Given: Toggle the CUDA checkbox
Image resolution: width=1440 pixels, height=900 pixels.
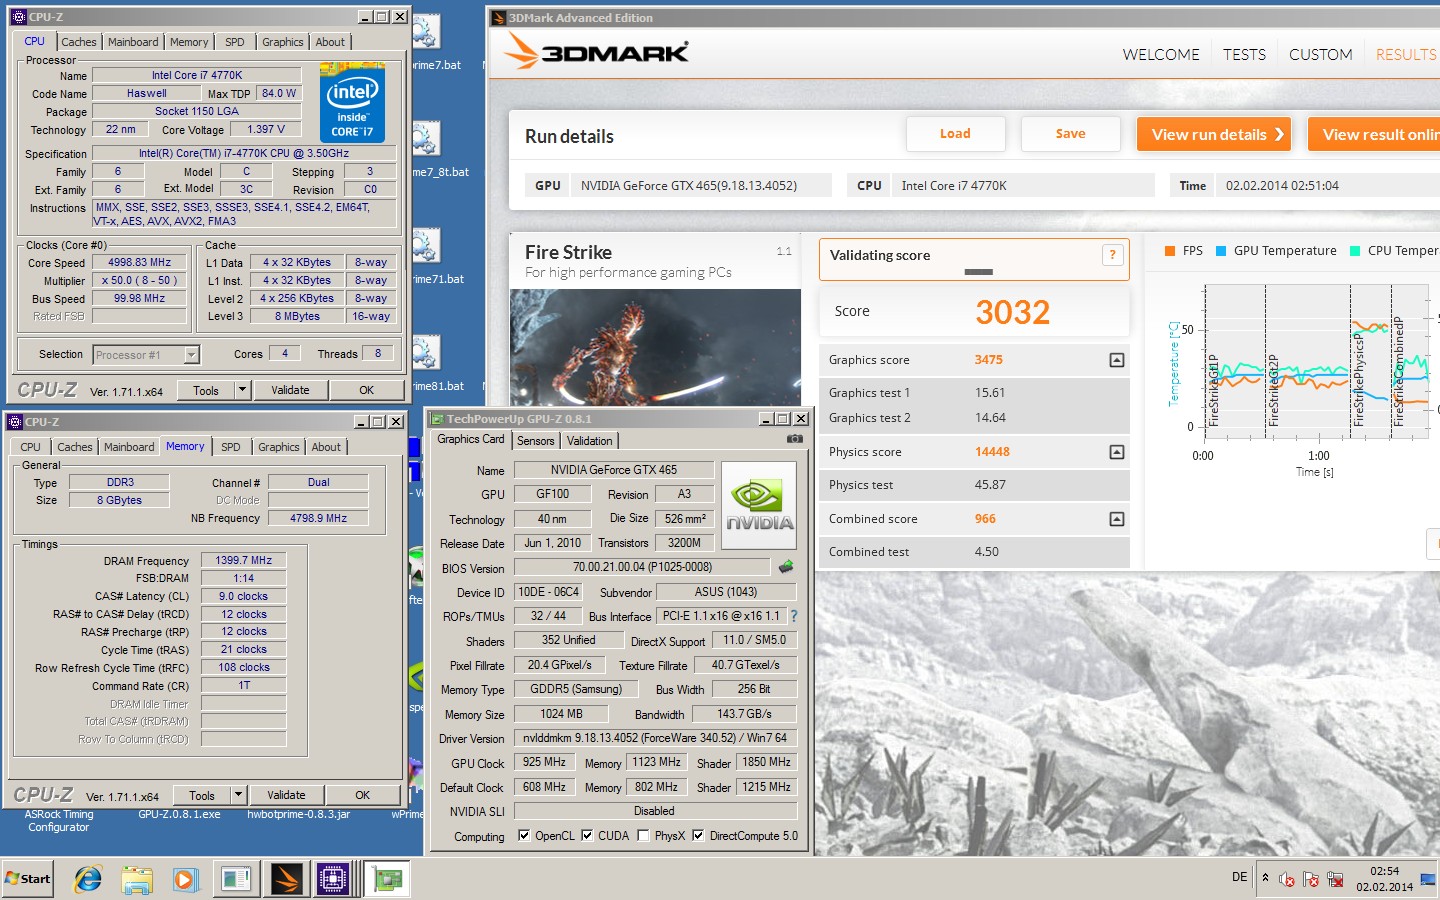Looking at the screenshot, I should point(587,835).
